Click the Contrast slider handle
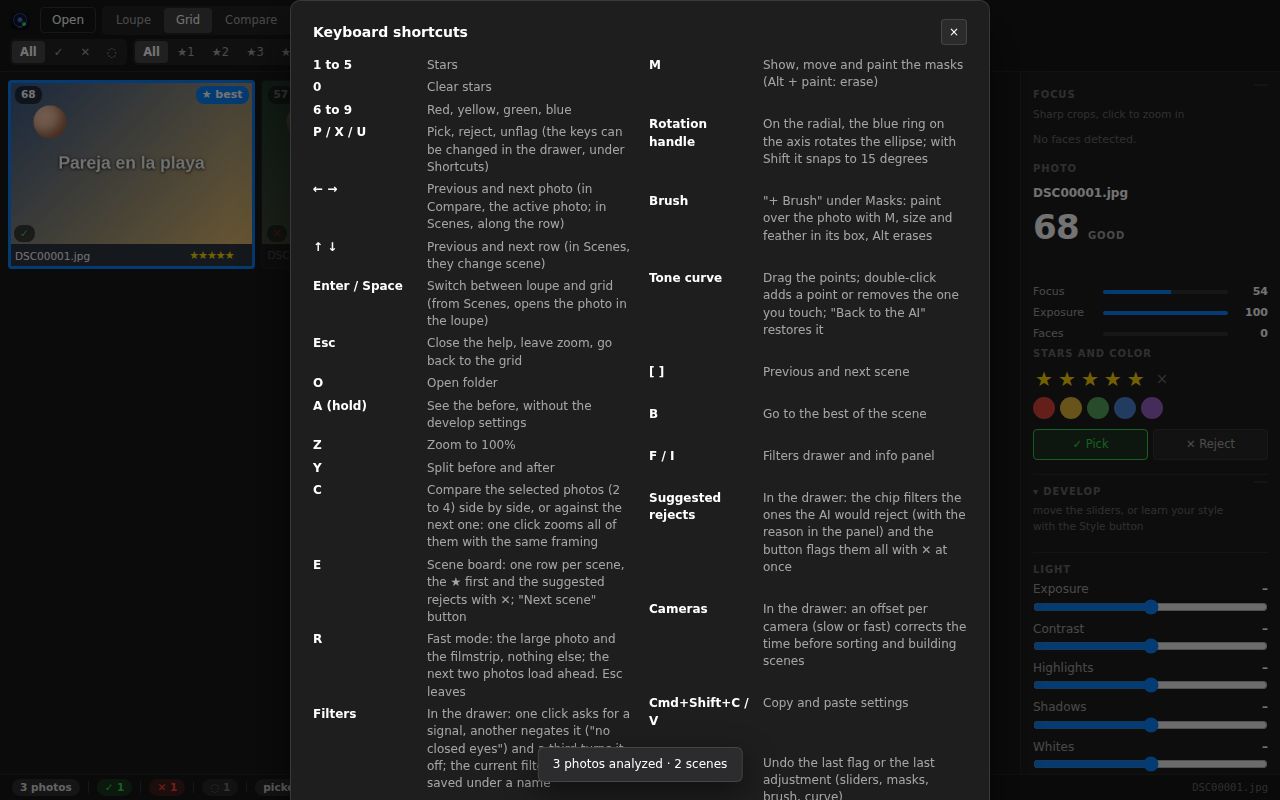Viewport: 1280px width, 800px height. point(1151,646)
